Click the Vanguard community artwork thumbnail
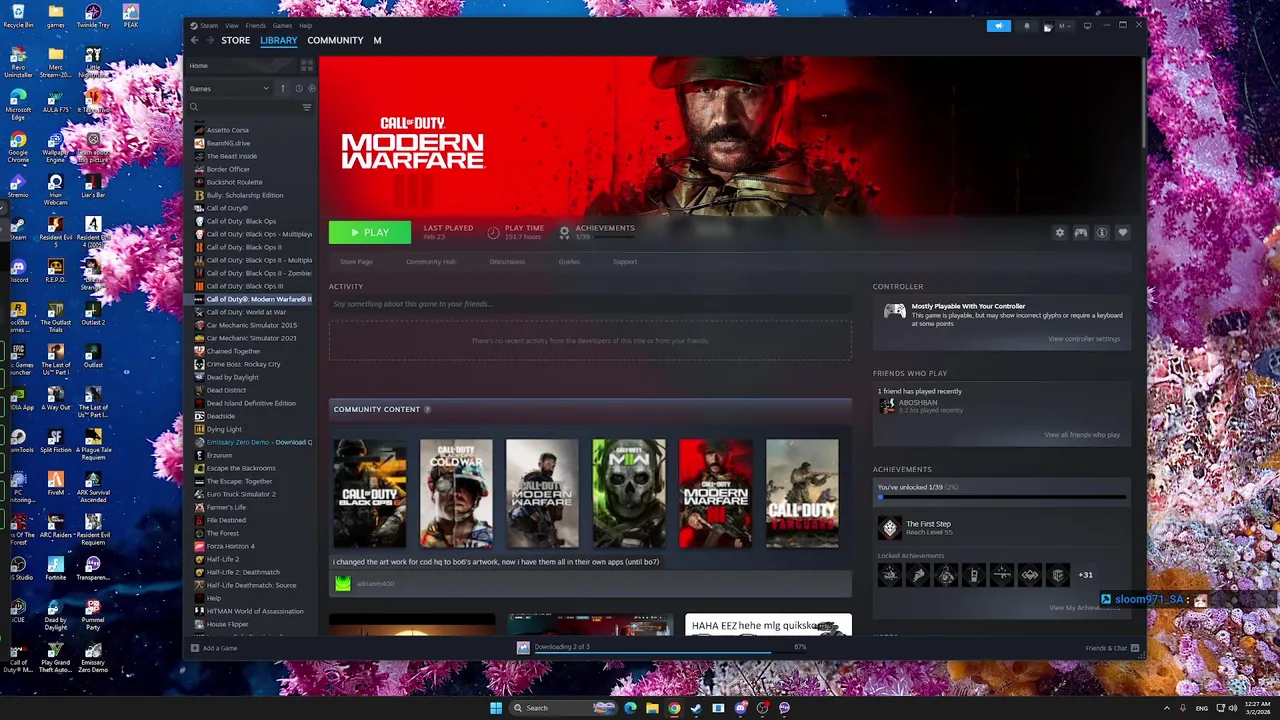This screenshot has width=1280, height=720. [802, 493]
